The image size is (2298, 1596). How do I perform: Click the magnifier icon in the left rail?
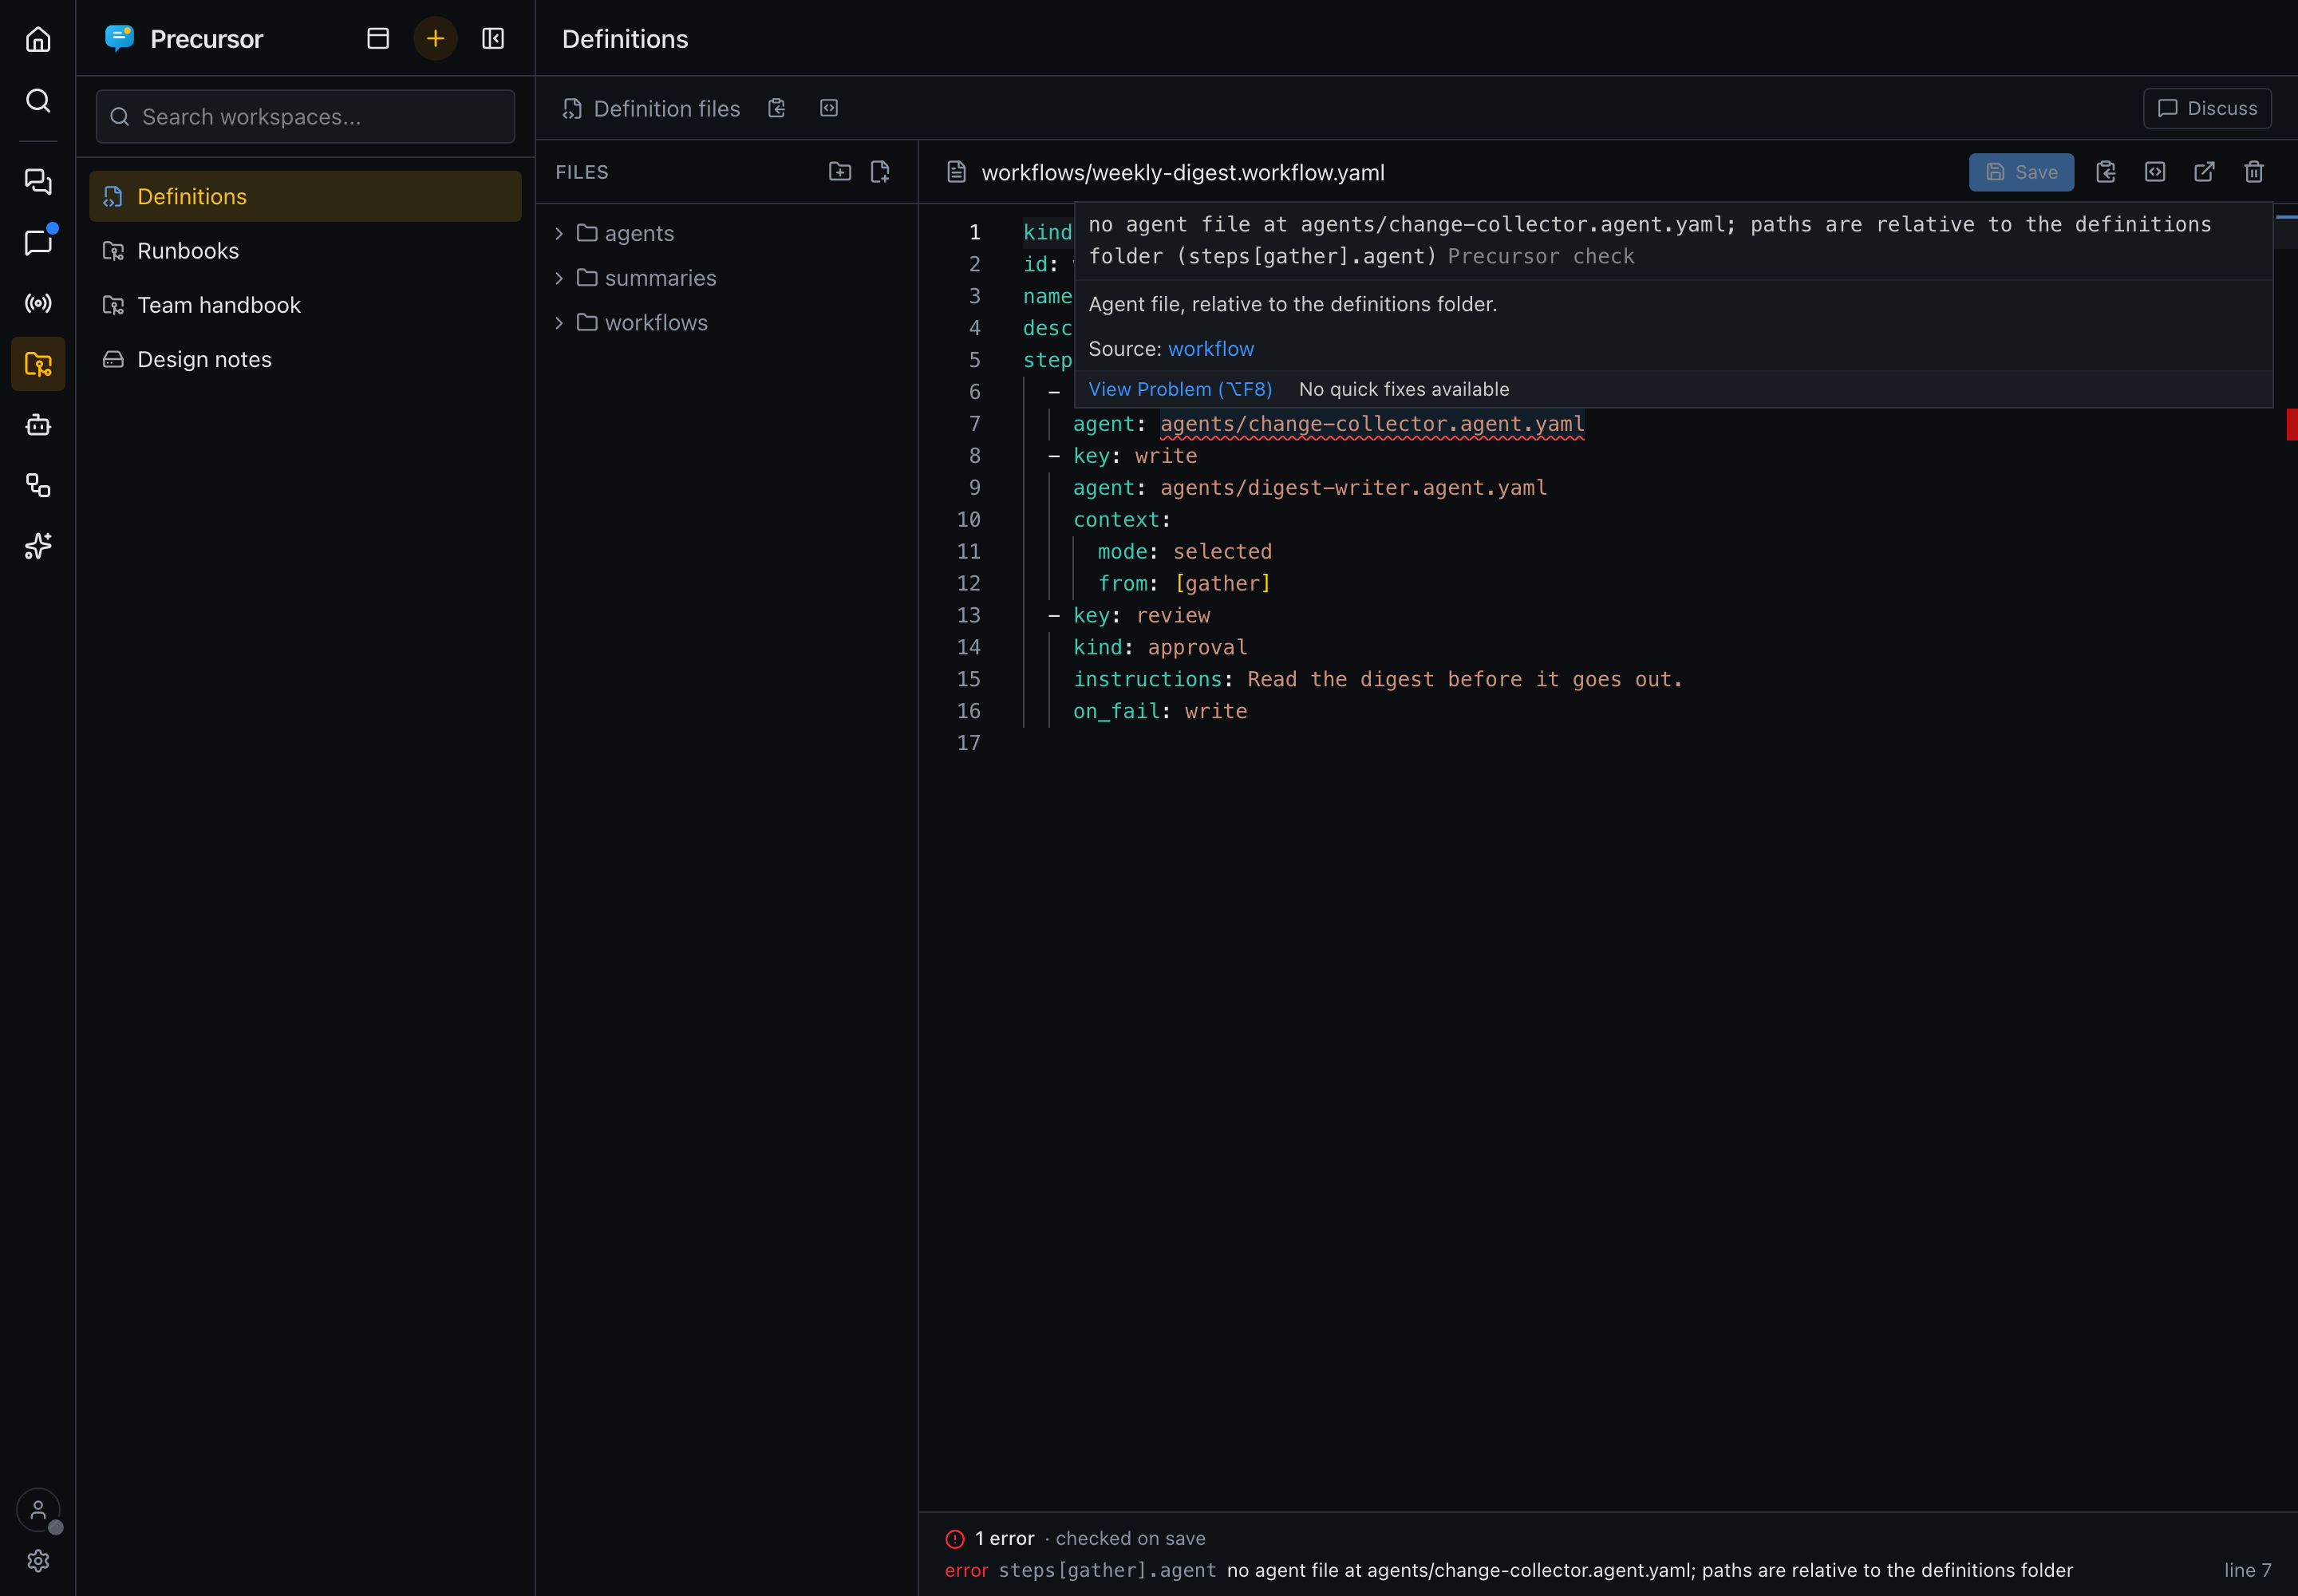click(38, 100)
